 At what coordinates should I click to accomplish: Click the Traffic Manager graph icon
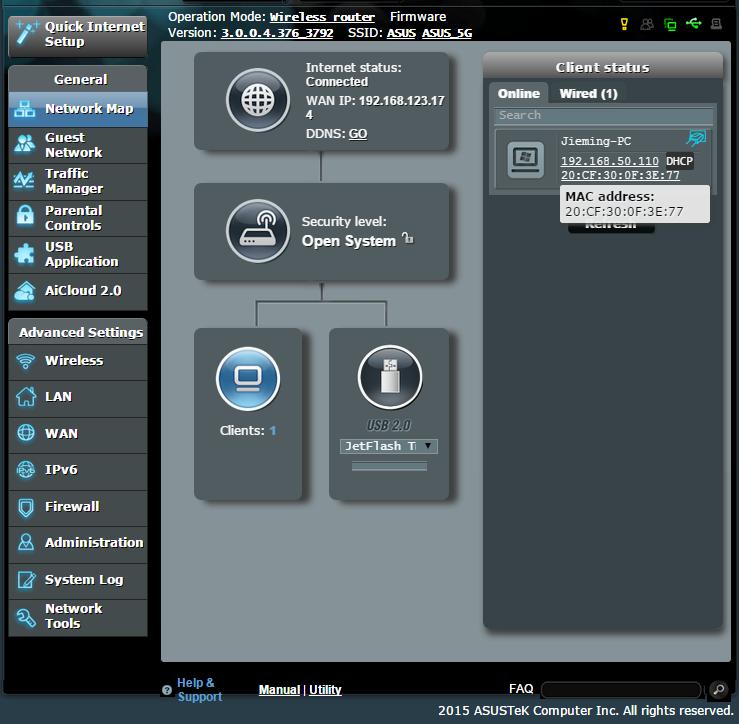point(24,180)
